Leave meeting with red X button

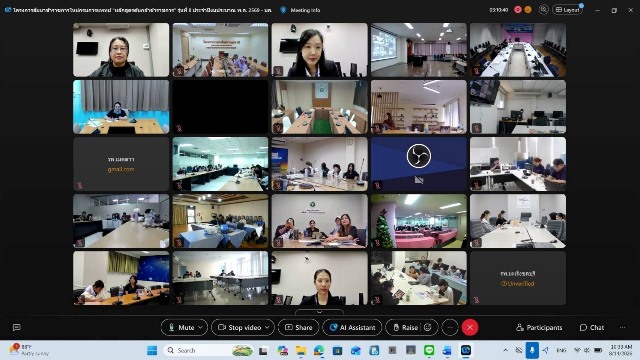click(x=470, y=327)
